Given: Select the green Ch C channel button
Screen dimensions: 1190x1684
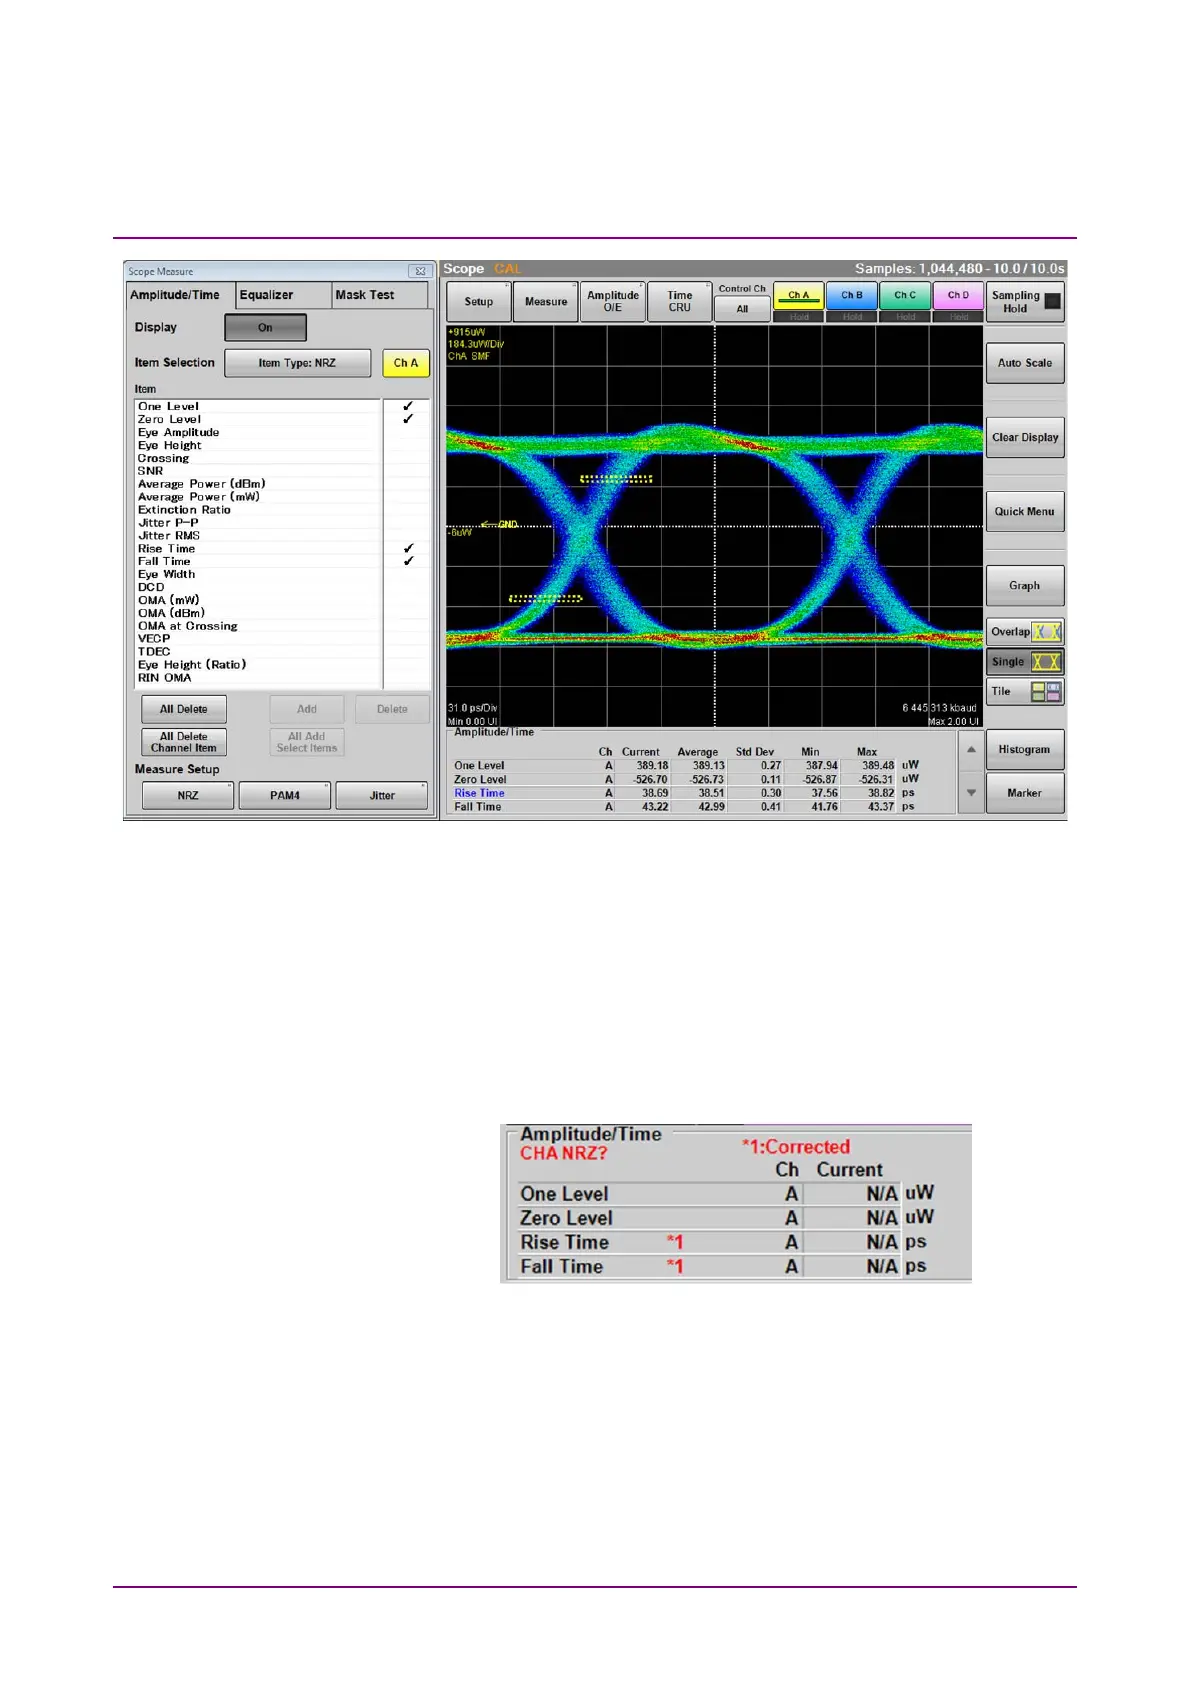Looking at the screenshot, I should coord(905,296).
